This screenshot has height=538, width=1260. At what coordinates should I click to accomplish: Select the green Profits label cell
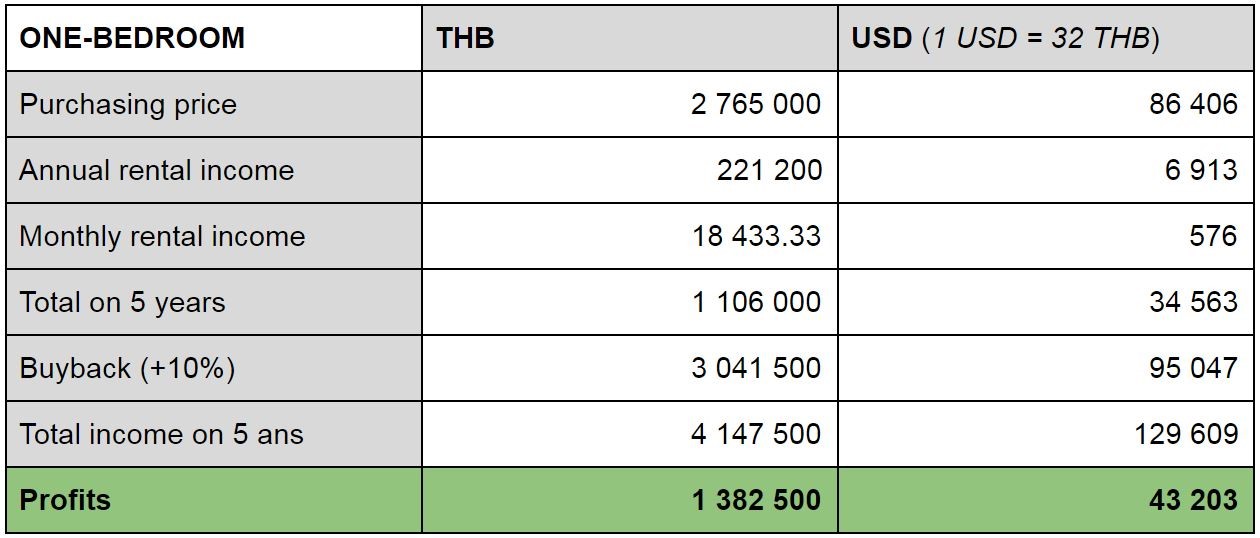214,500
